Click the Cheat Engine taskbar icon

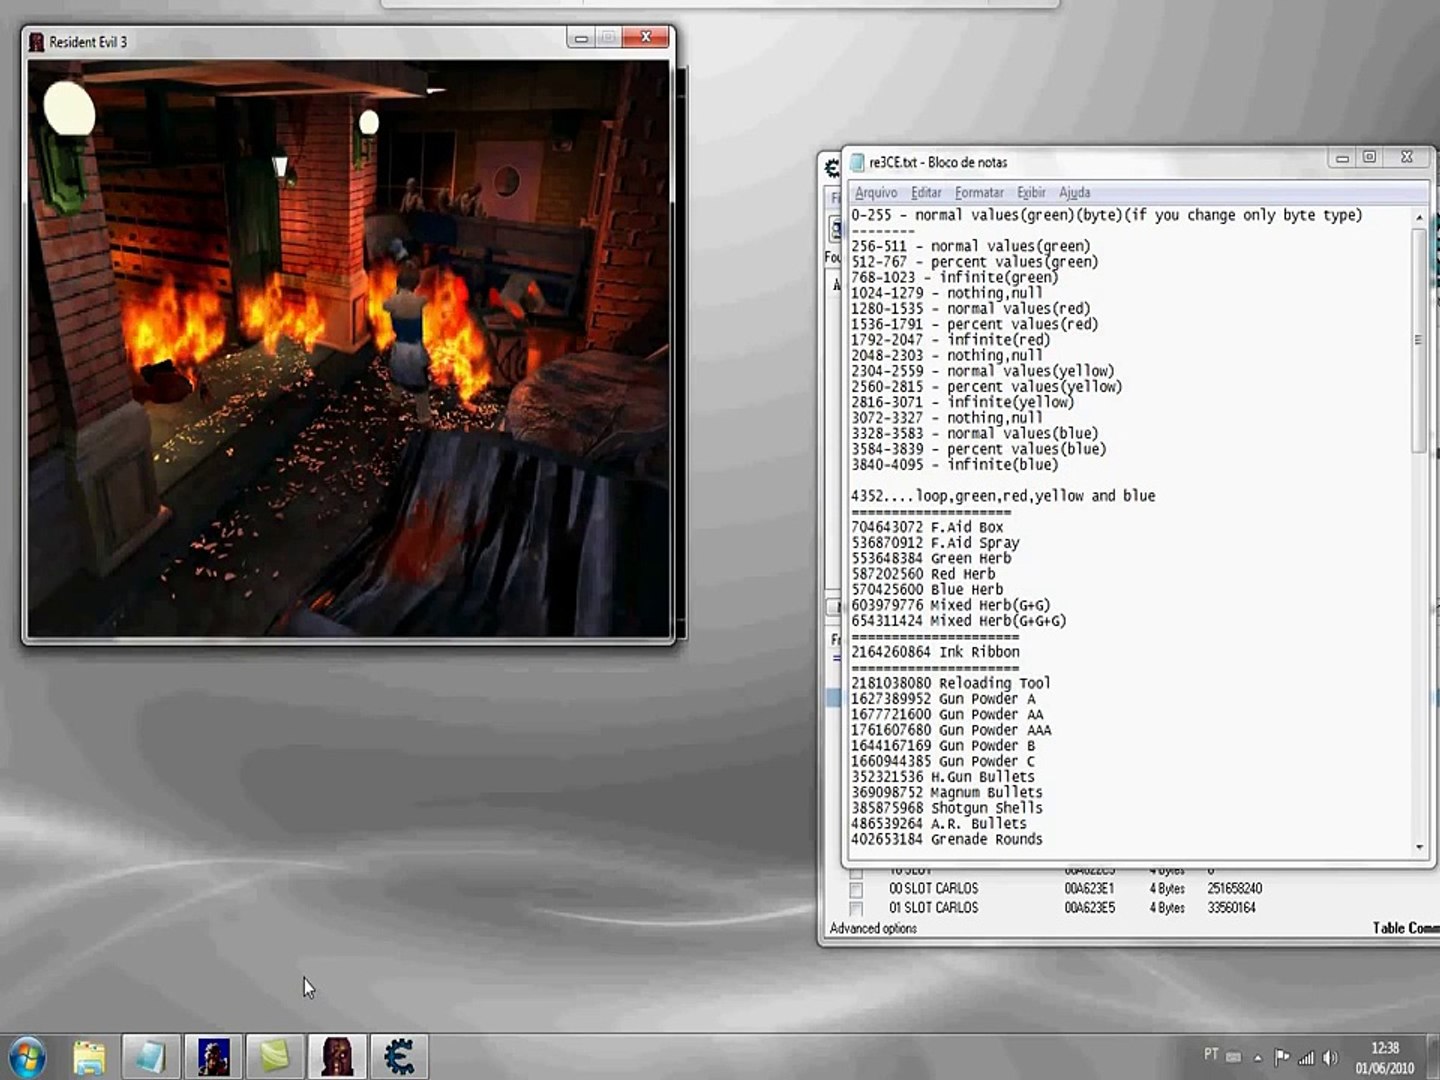[398, 1057]
